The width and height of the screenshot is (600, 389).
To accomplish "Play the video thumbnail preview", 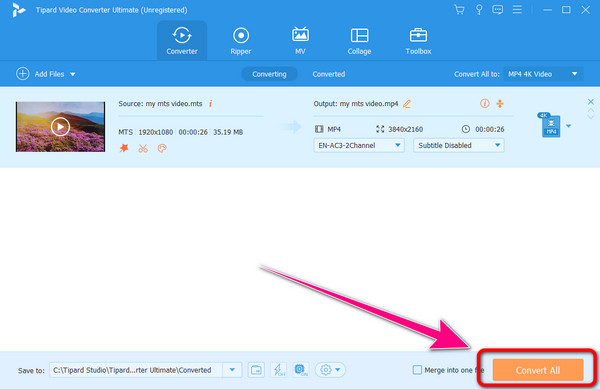I will point(60,127).
